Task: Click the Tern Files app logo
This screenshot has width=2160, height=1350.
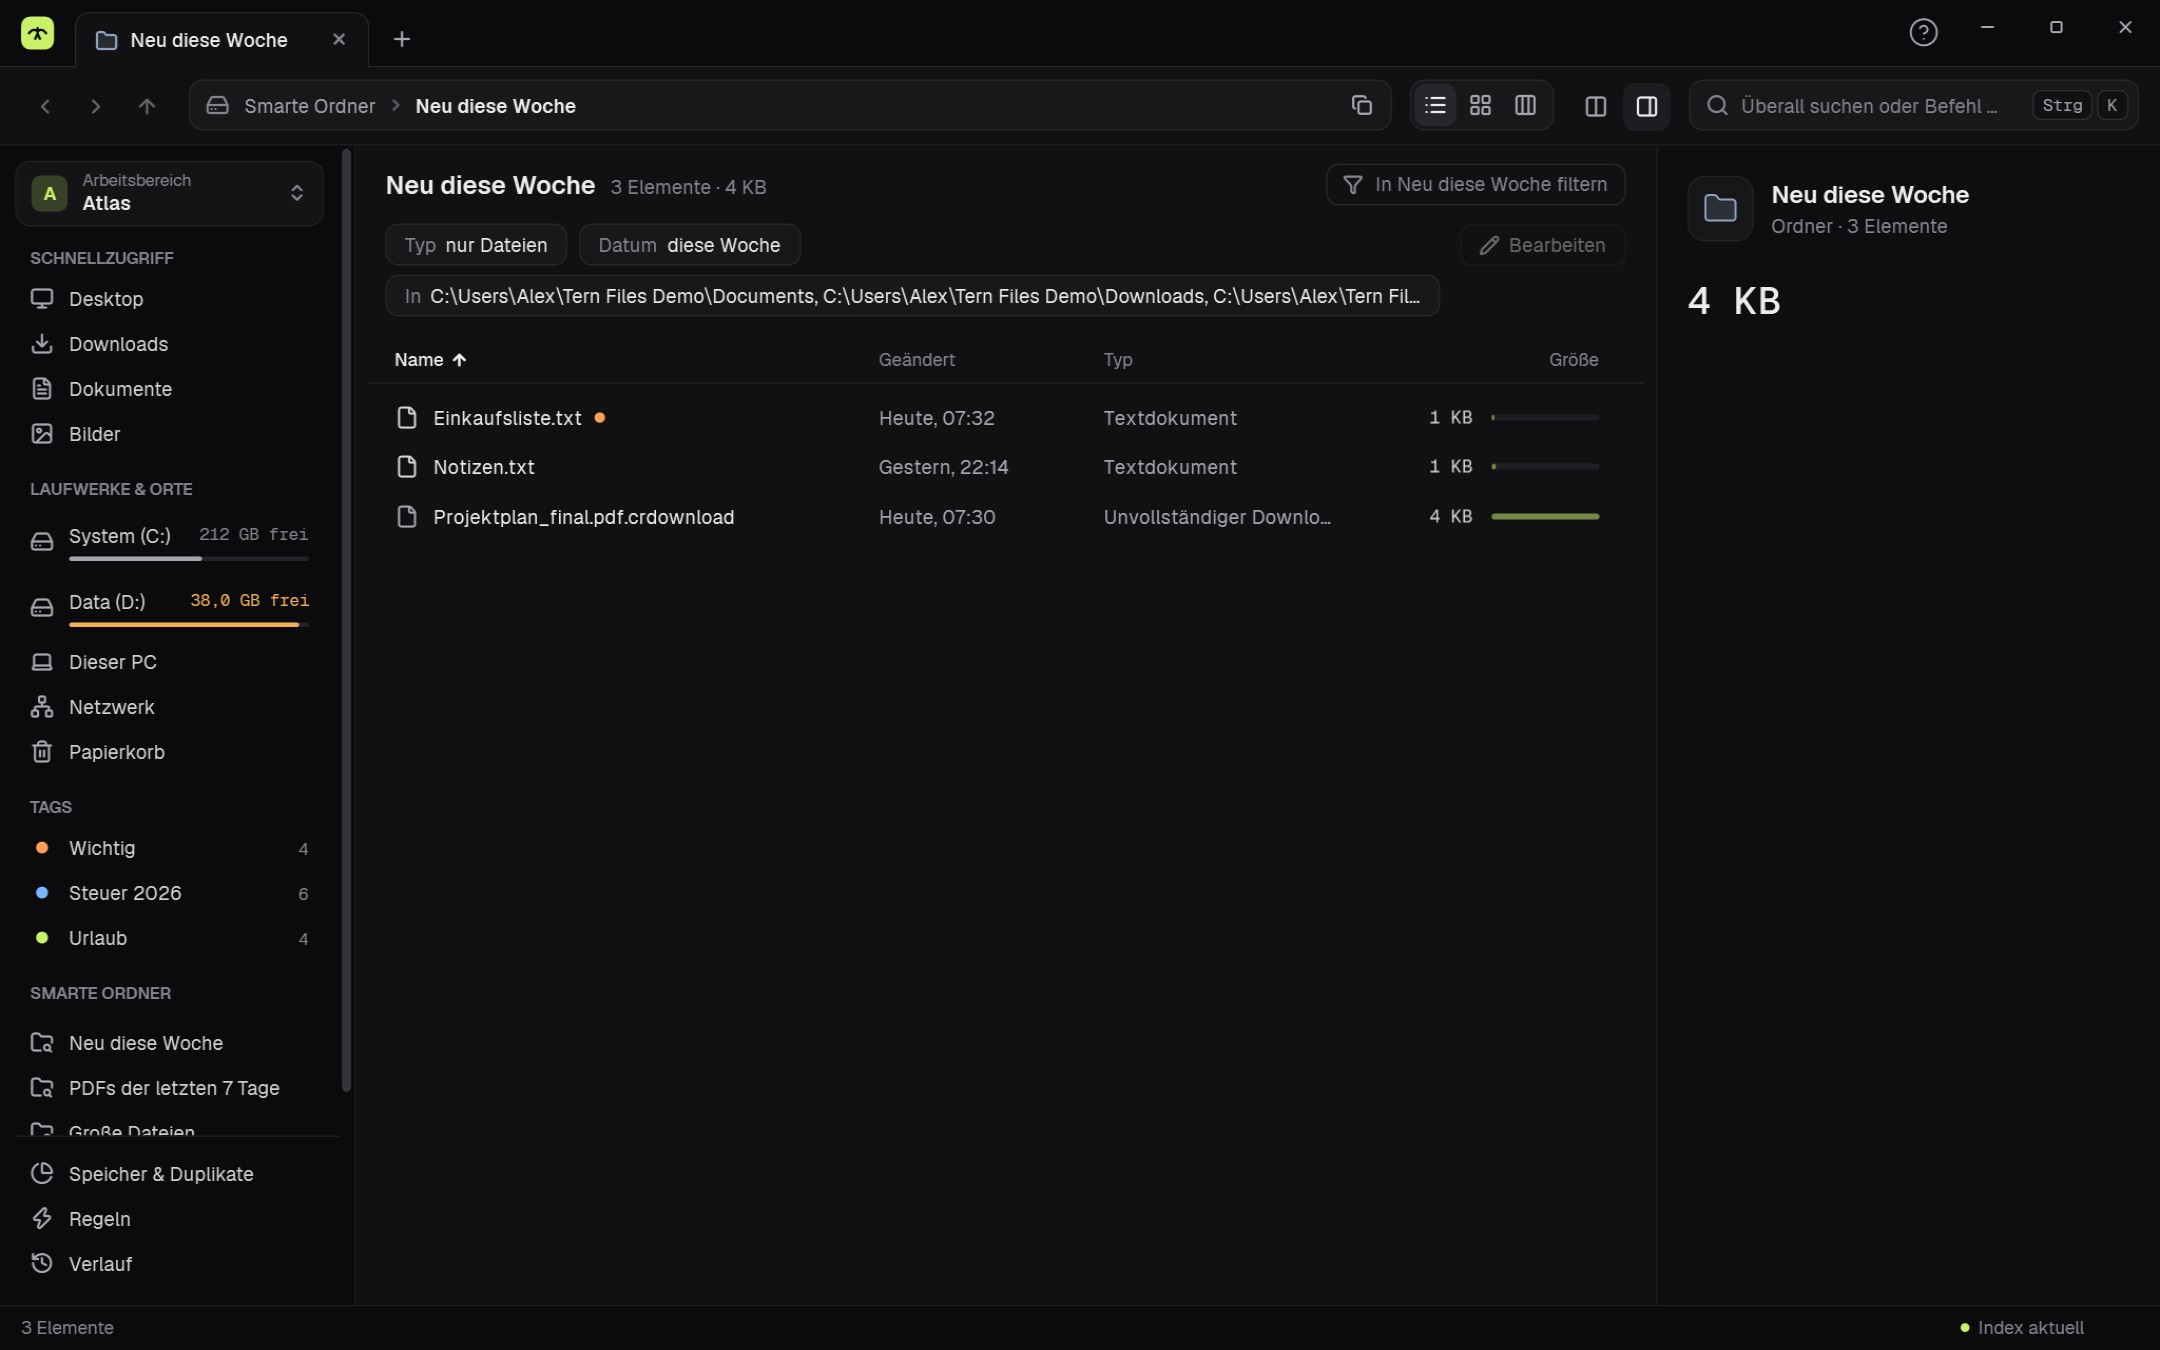Action: click(x=37, y=33)
